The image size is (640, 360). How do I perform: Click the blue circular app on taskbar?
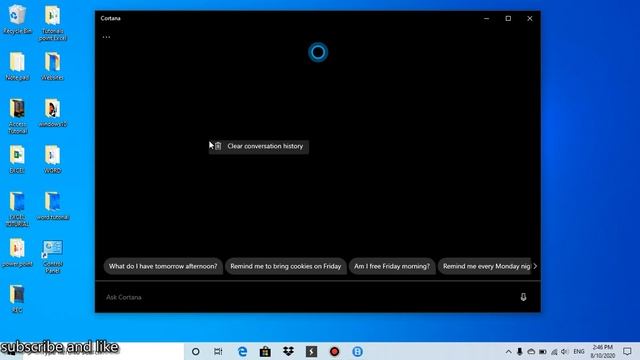(x=358, y=351)
